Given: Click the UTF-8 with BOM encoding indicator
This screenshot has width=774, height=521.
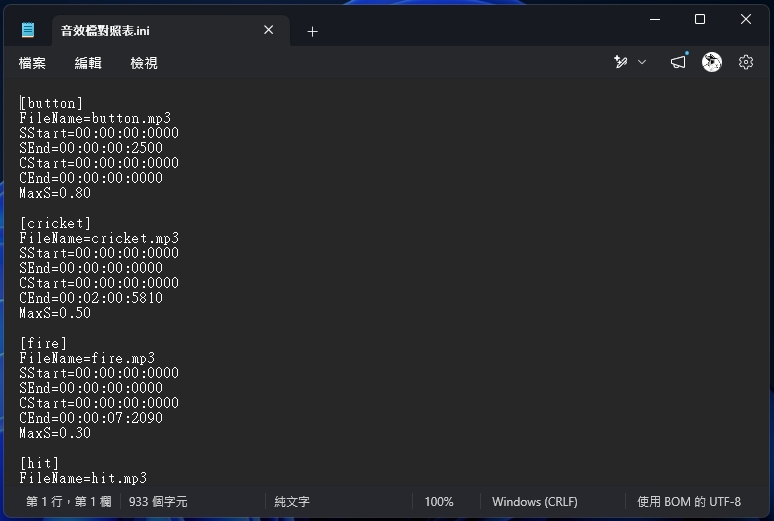Looking at the screenshot, I should [689, 502].
